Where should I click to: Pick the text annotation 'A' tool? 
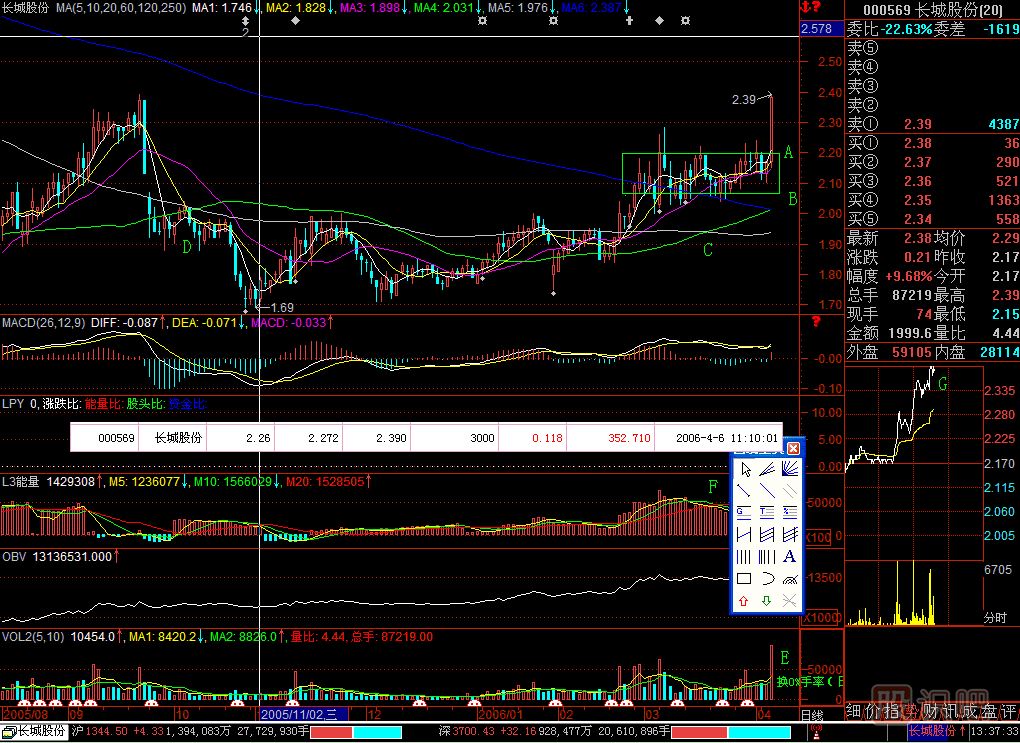[x=790, y=556]
